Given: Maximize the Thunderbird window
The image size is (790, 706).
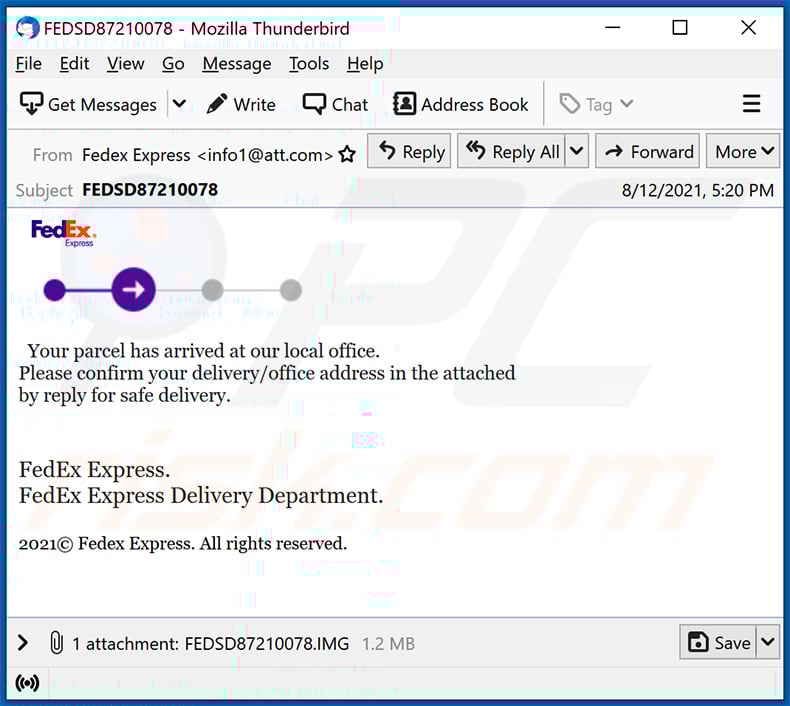Looking at the screenshot, I should (x=680, y=27).
